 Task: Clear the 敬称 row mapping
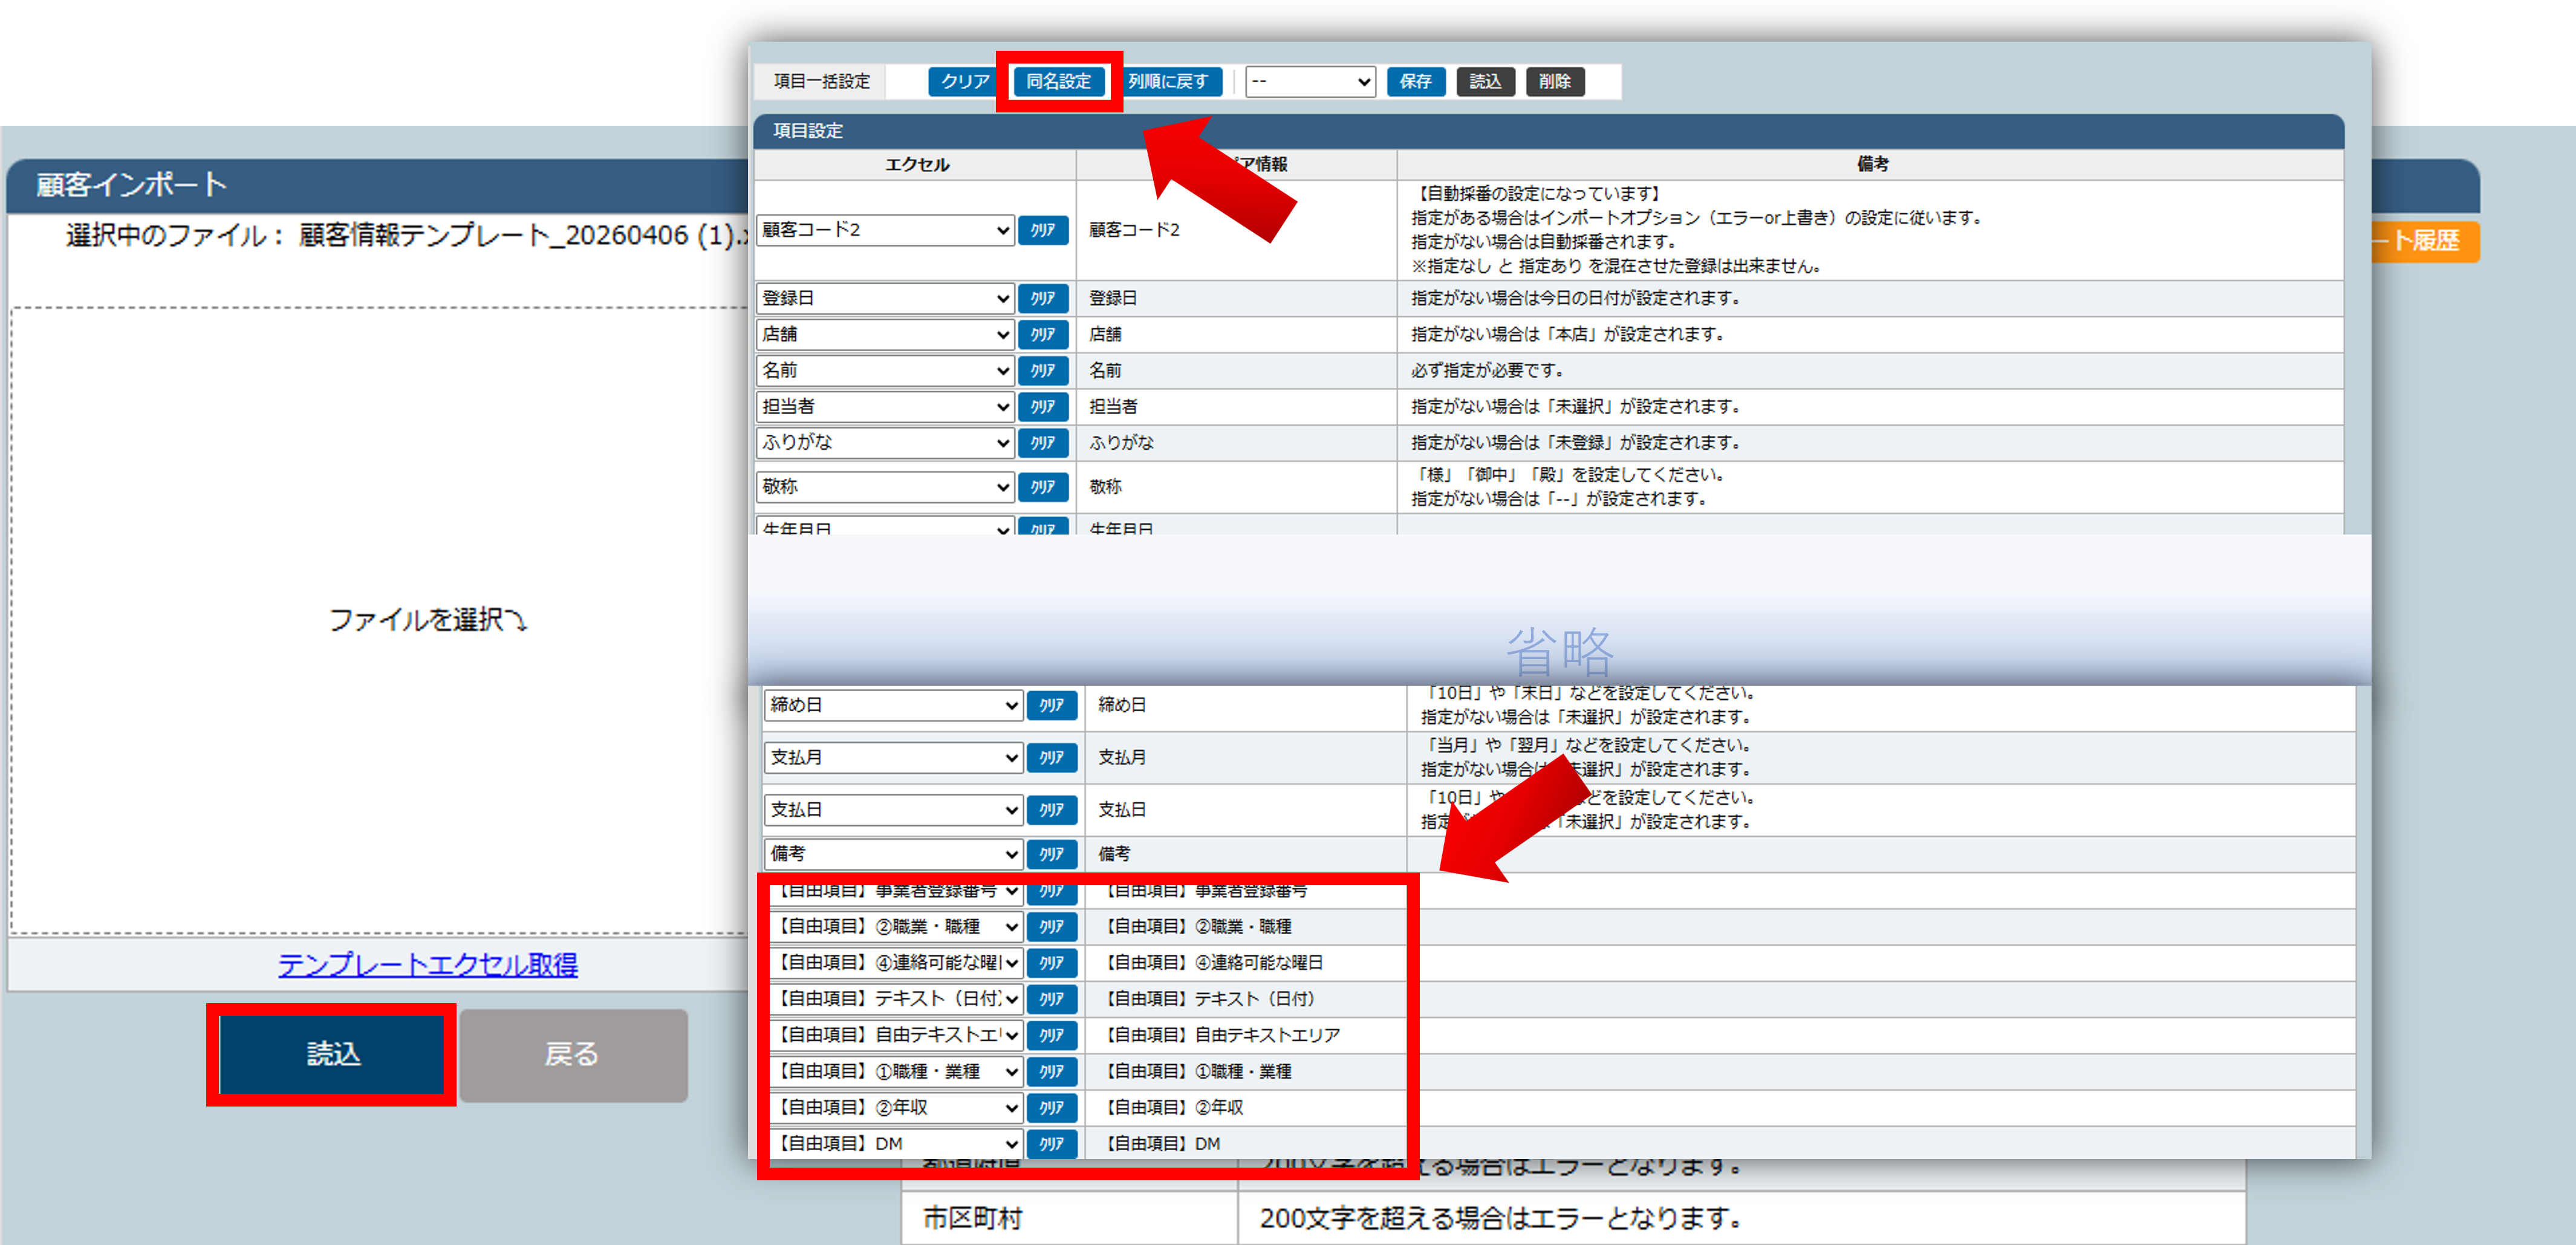click(x=1042, y=487)
